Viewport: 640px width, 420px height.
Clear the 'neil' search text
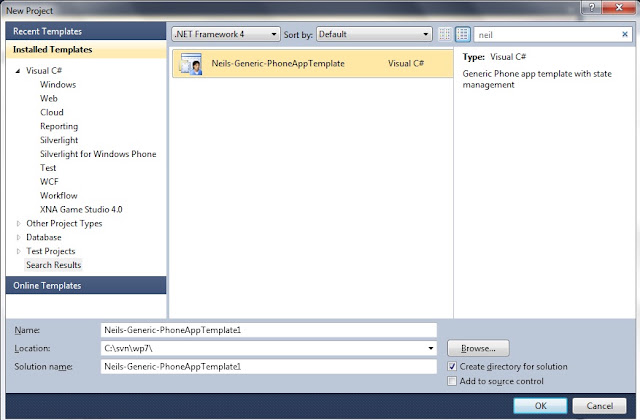click(x=624, y=34)
